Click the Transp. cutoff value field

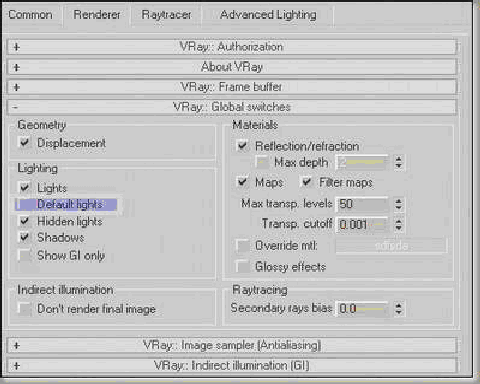point(362,224)
